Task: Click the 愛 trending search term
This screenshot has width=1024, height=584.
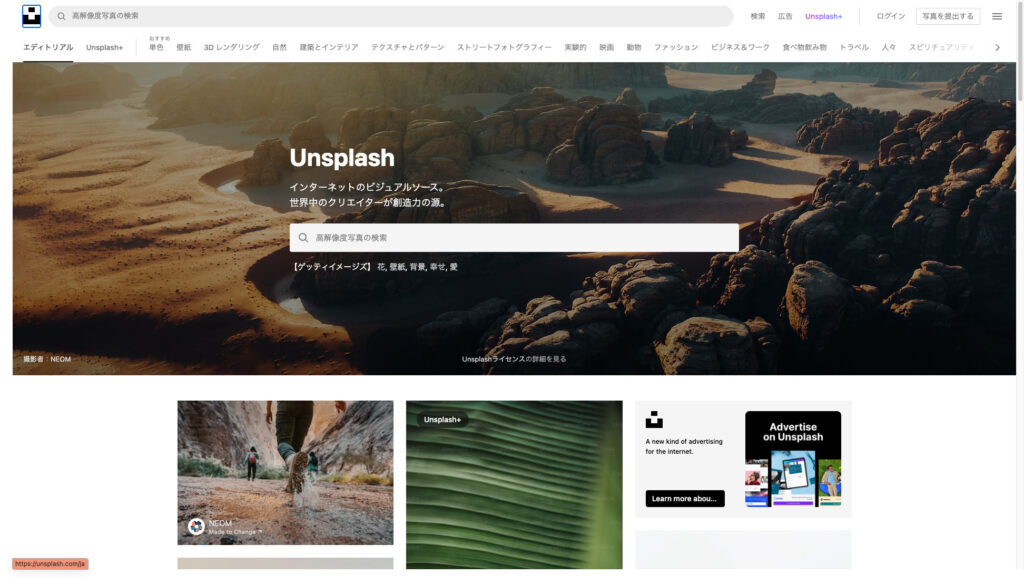Action: point(454,267)
